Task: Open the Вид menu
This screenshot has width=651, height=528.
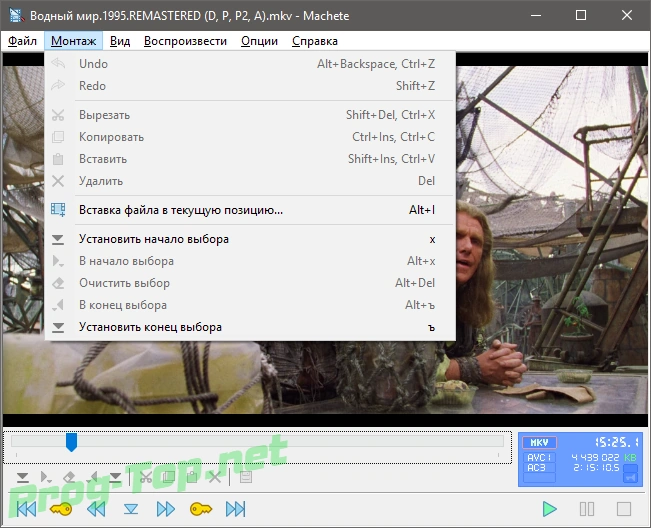Action: coord(120,41)
